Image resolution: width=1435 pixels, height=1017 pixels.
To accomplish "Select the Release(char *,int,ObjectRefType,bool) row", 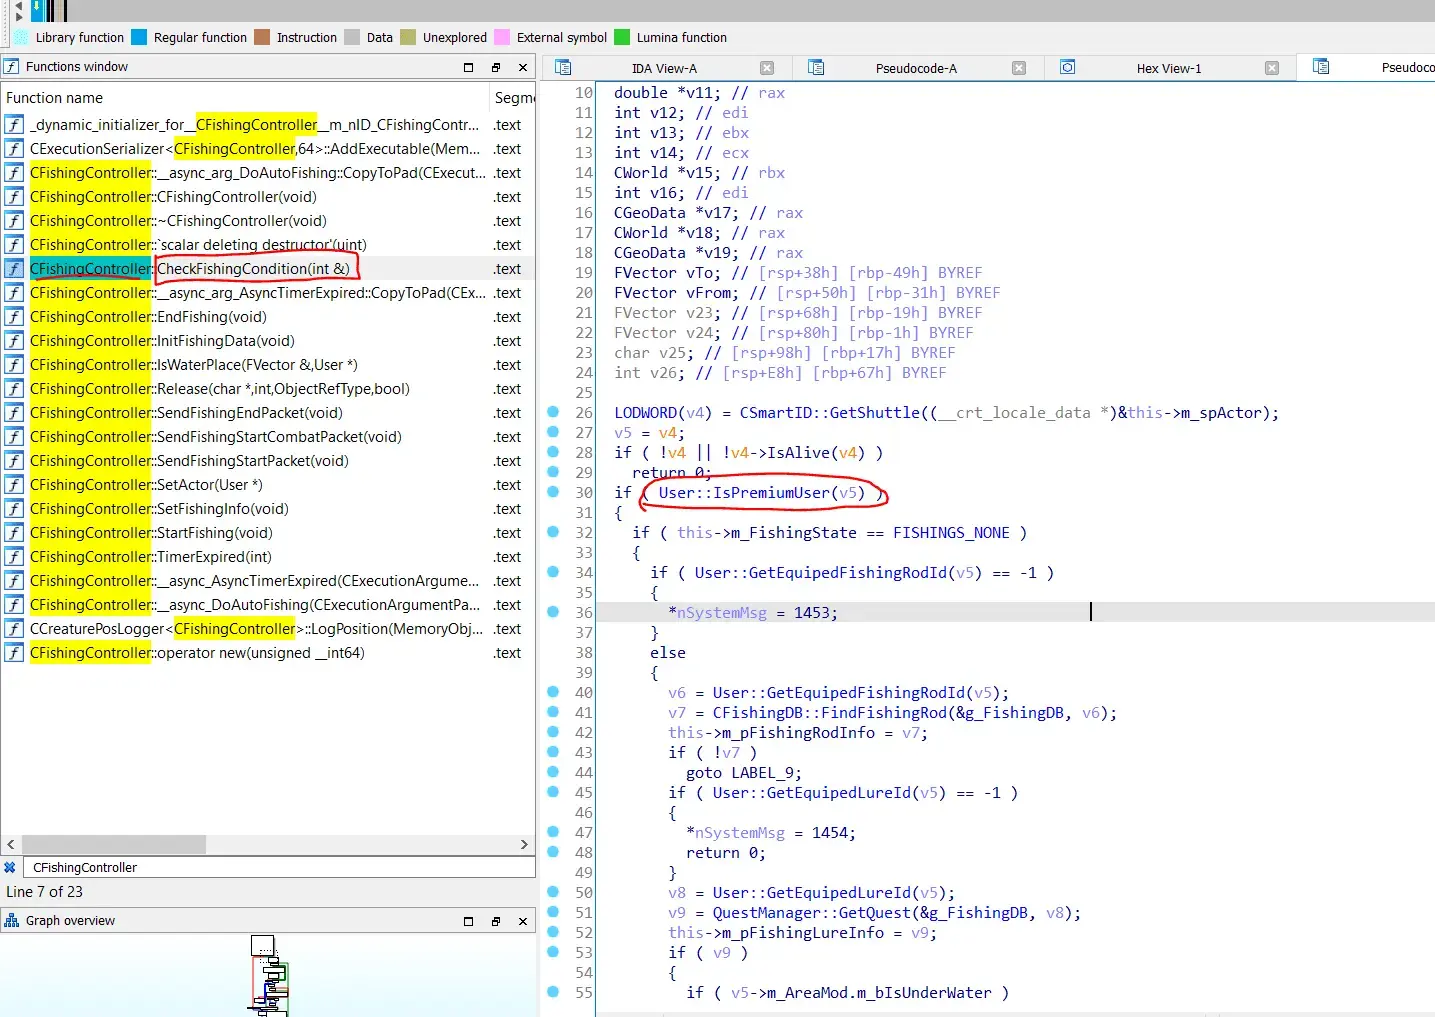I will click(x=268, y=389).
